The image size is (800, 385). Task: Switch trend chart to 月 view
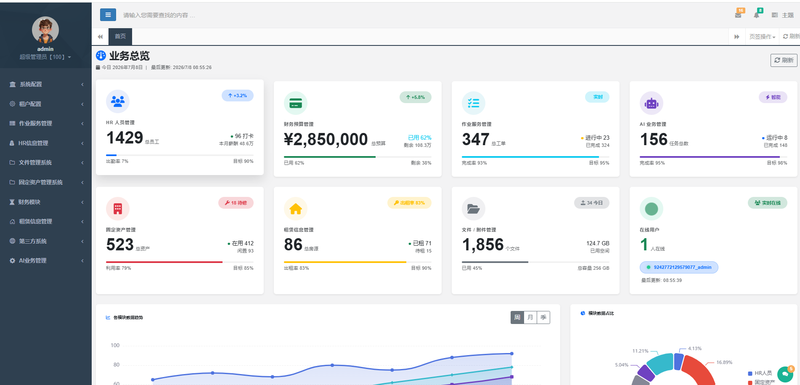pyautogui.click(x=531, y=318)
